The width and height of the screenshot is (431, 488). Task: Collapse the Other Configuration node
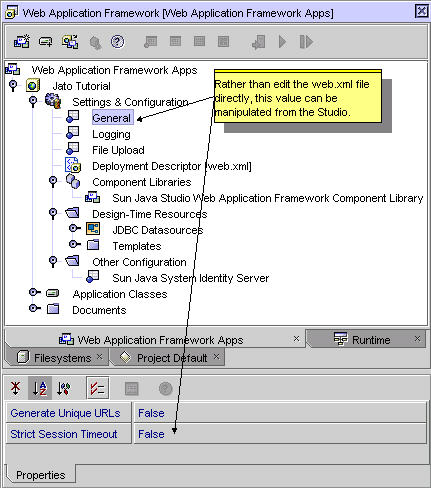pyautogui.click(x=53, y=261)
